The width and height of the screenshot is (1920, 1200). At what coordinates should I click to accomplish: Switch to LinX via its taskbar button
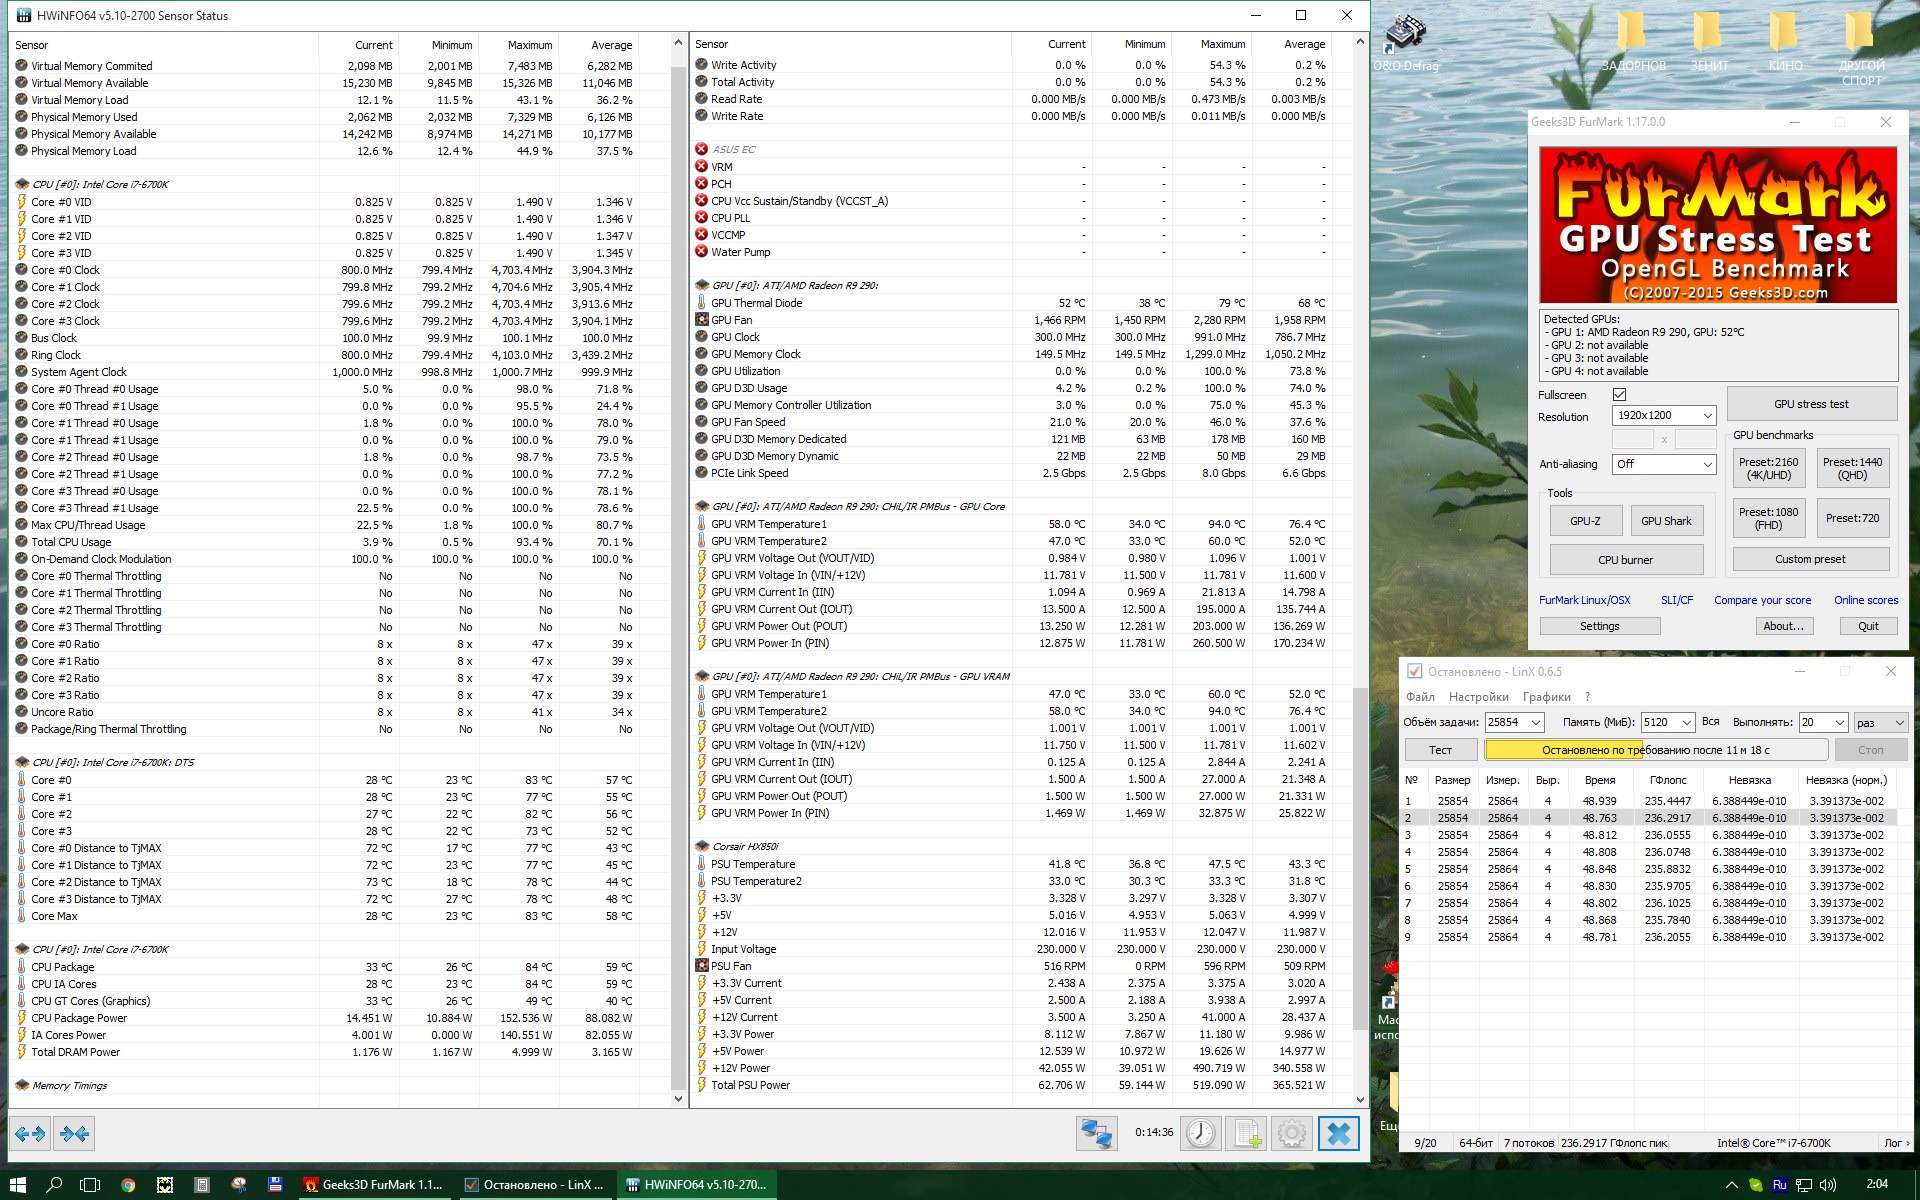536,1185
